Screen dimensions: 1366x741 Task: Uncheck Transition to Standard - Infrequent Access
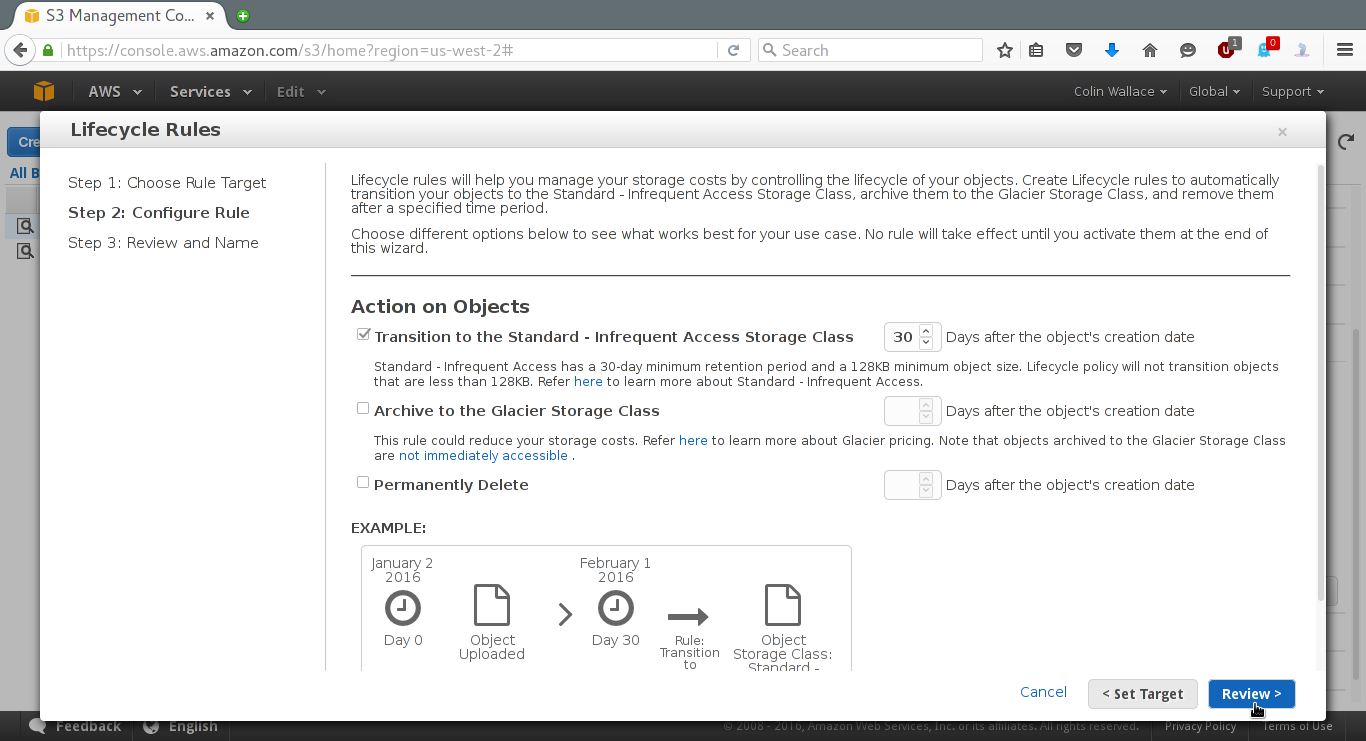(363, 335)
